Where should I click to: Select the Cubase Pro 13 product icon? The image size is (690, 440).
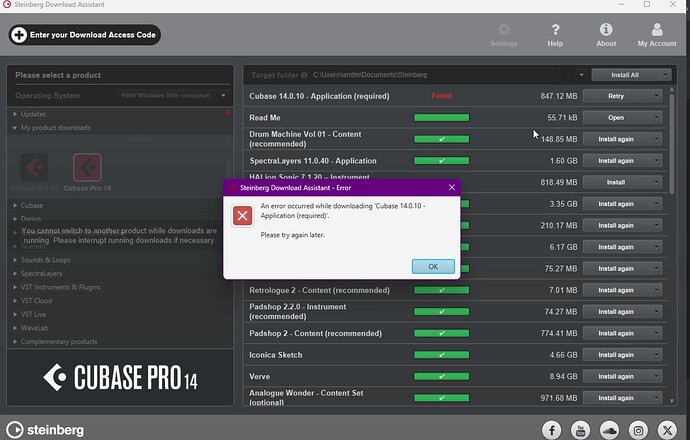[x=34, y=167]
